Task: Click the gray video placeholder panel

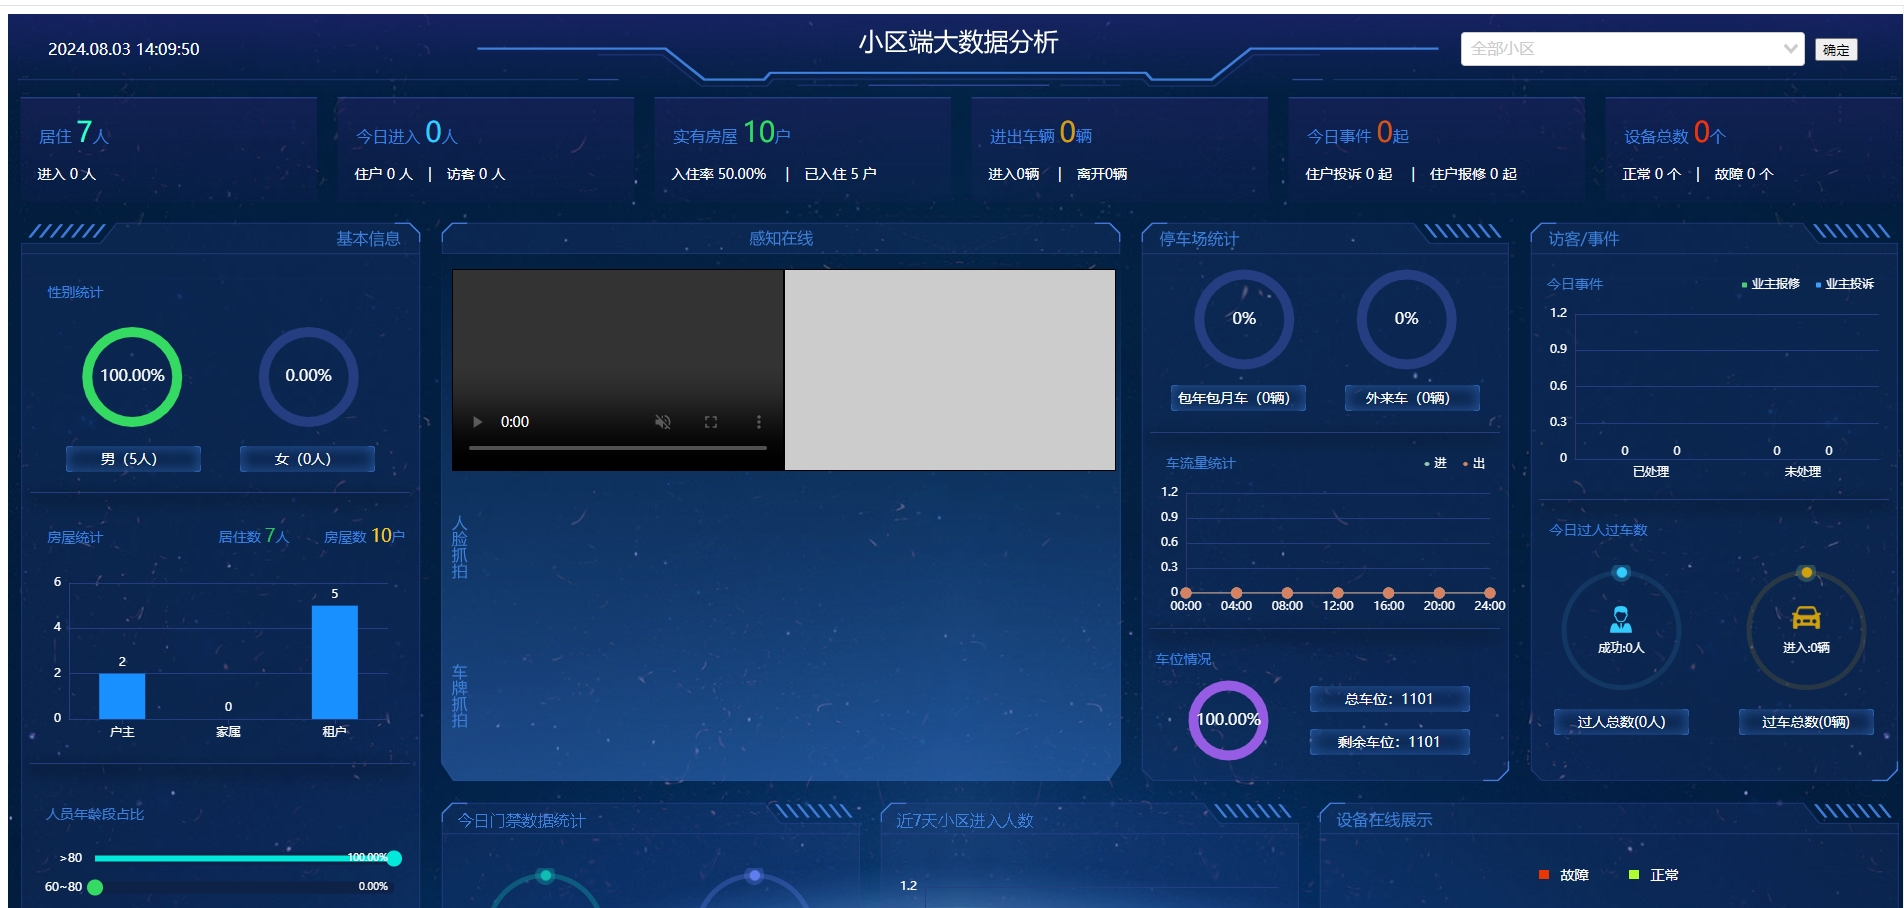Action: (950, 370)
